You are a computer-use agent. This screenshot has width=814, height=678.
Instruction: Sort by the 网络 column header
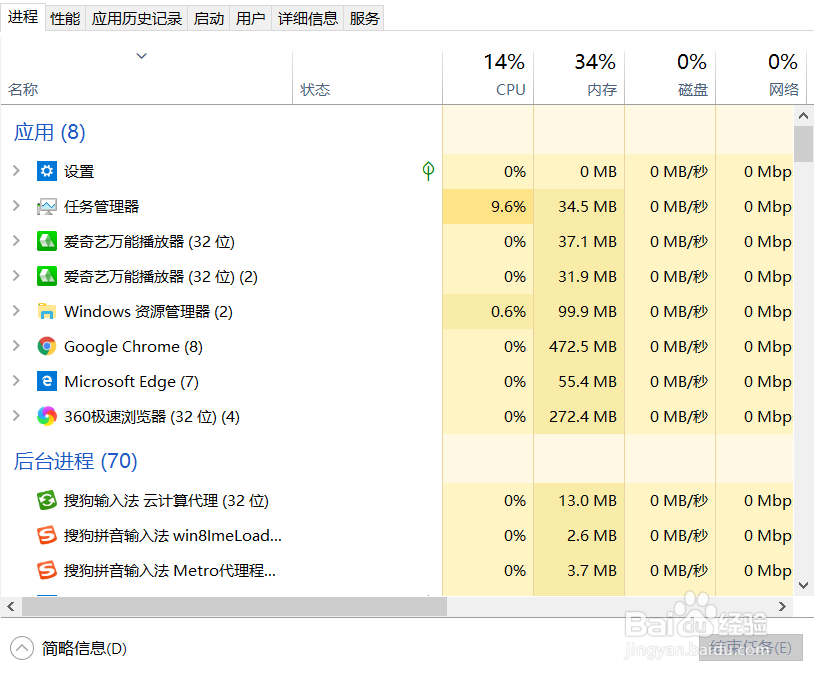coord(761,78)
